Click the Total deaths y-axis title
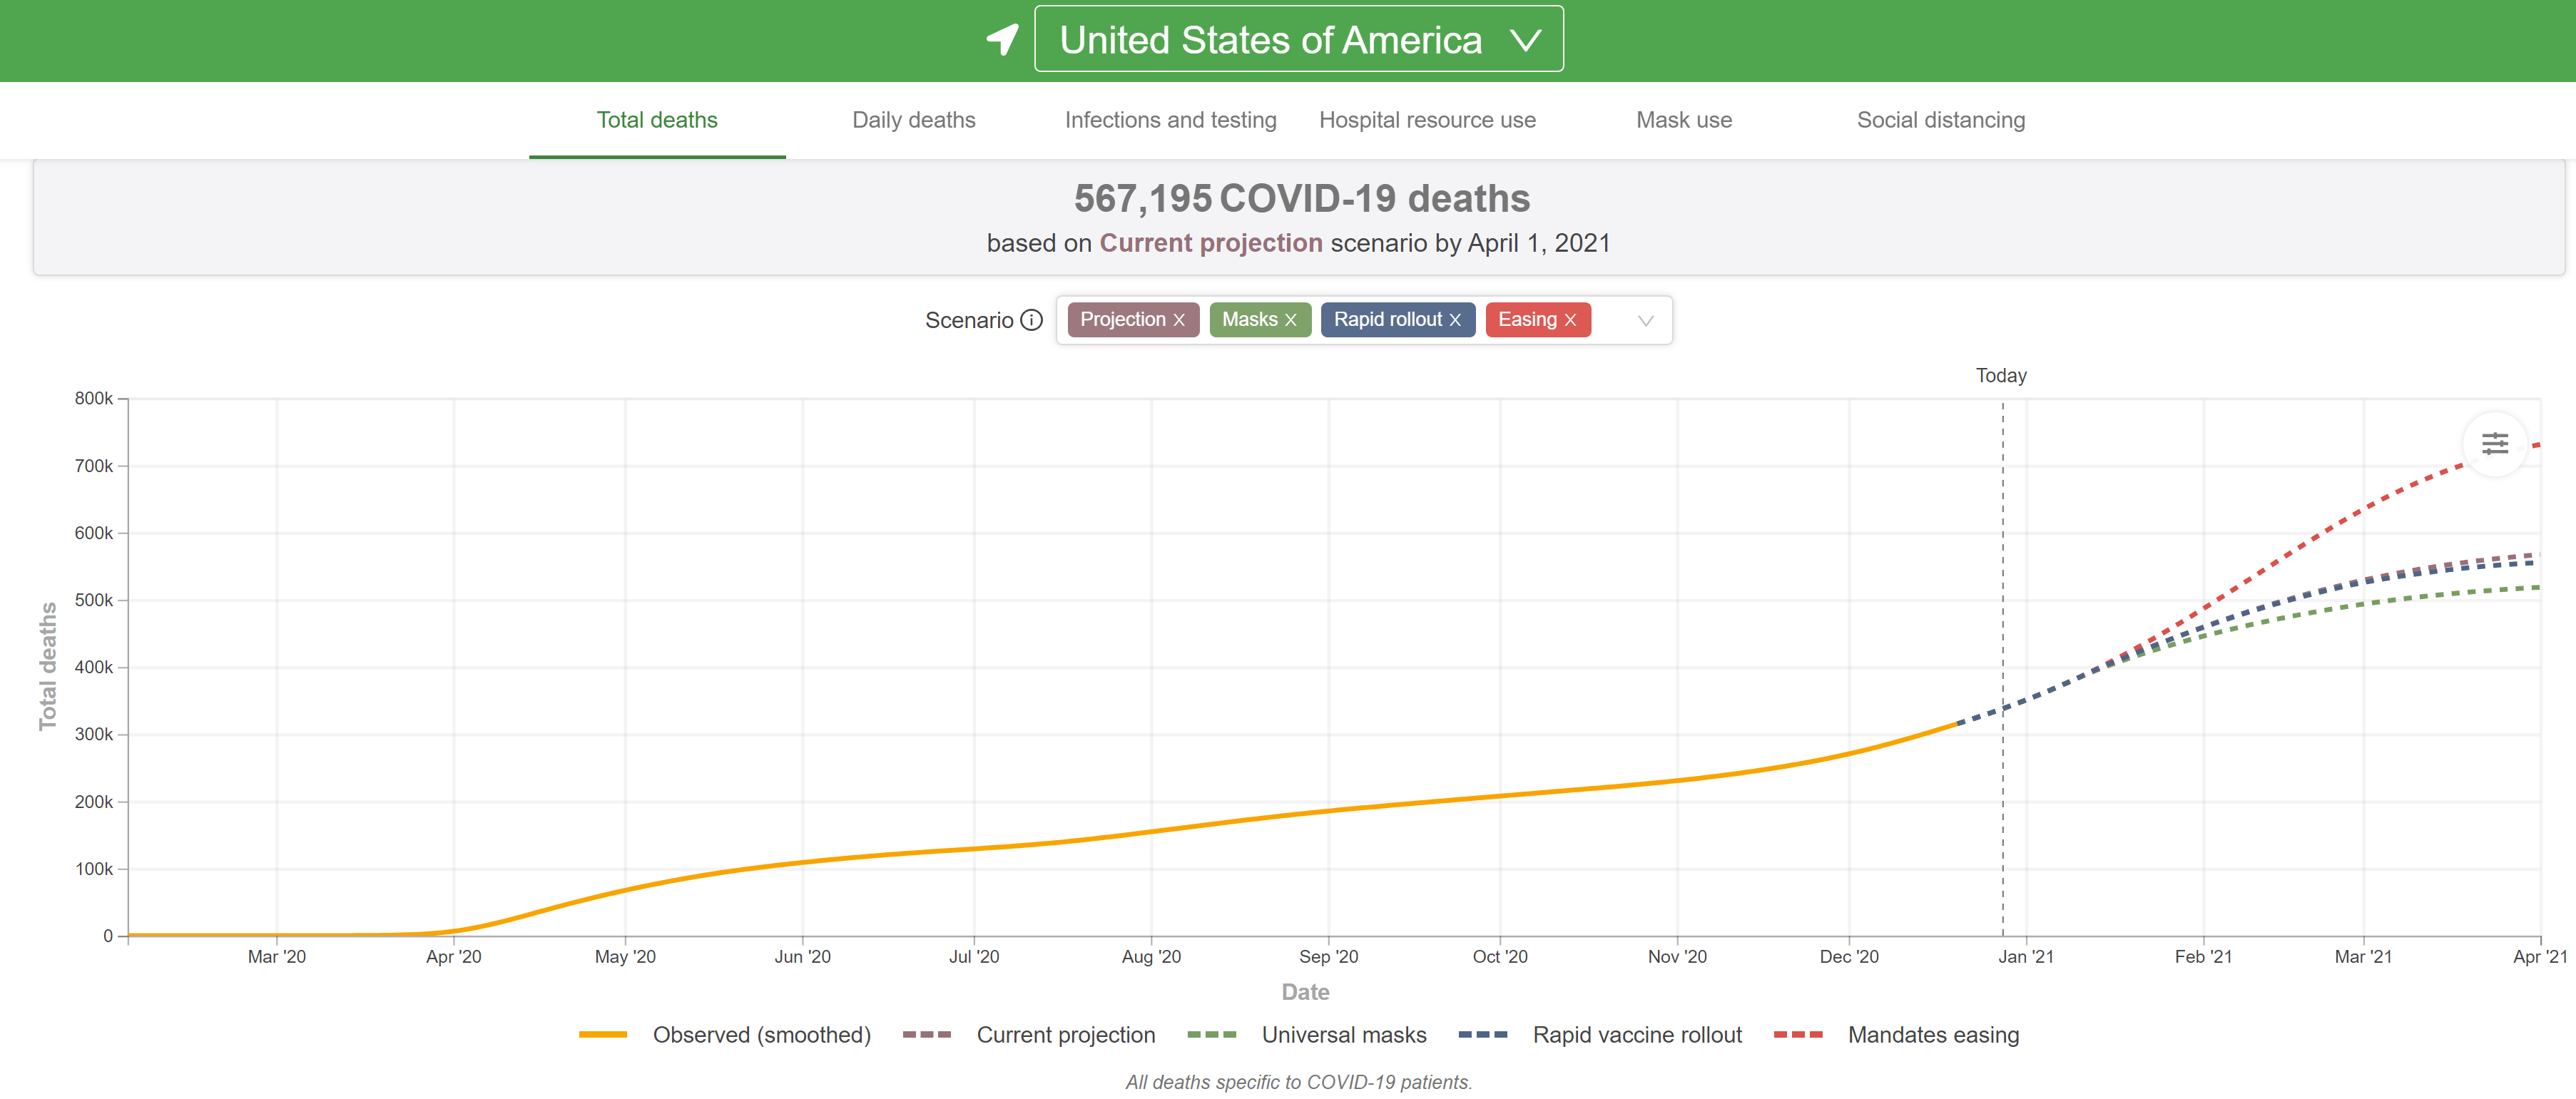This screenshot has height=1099, width=2576. [x=47, y=666]
